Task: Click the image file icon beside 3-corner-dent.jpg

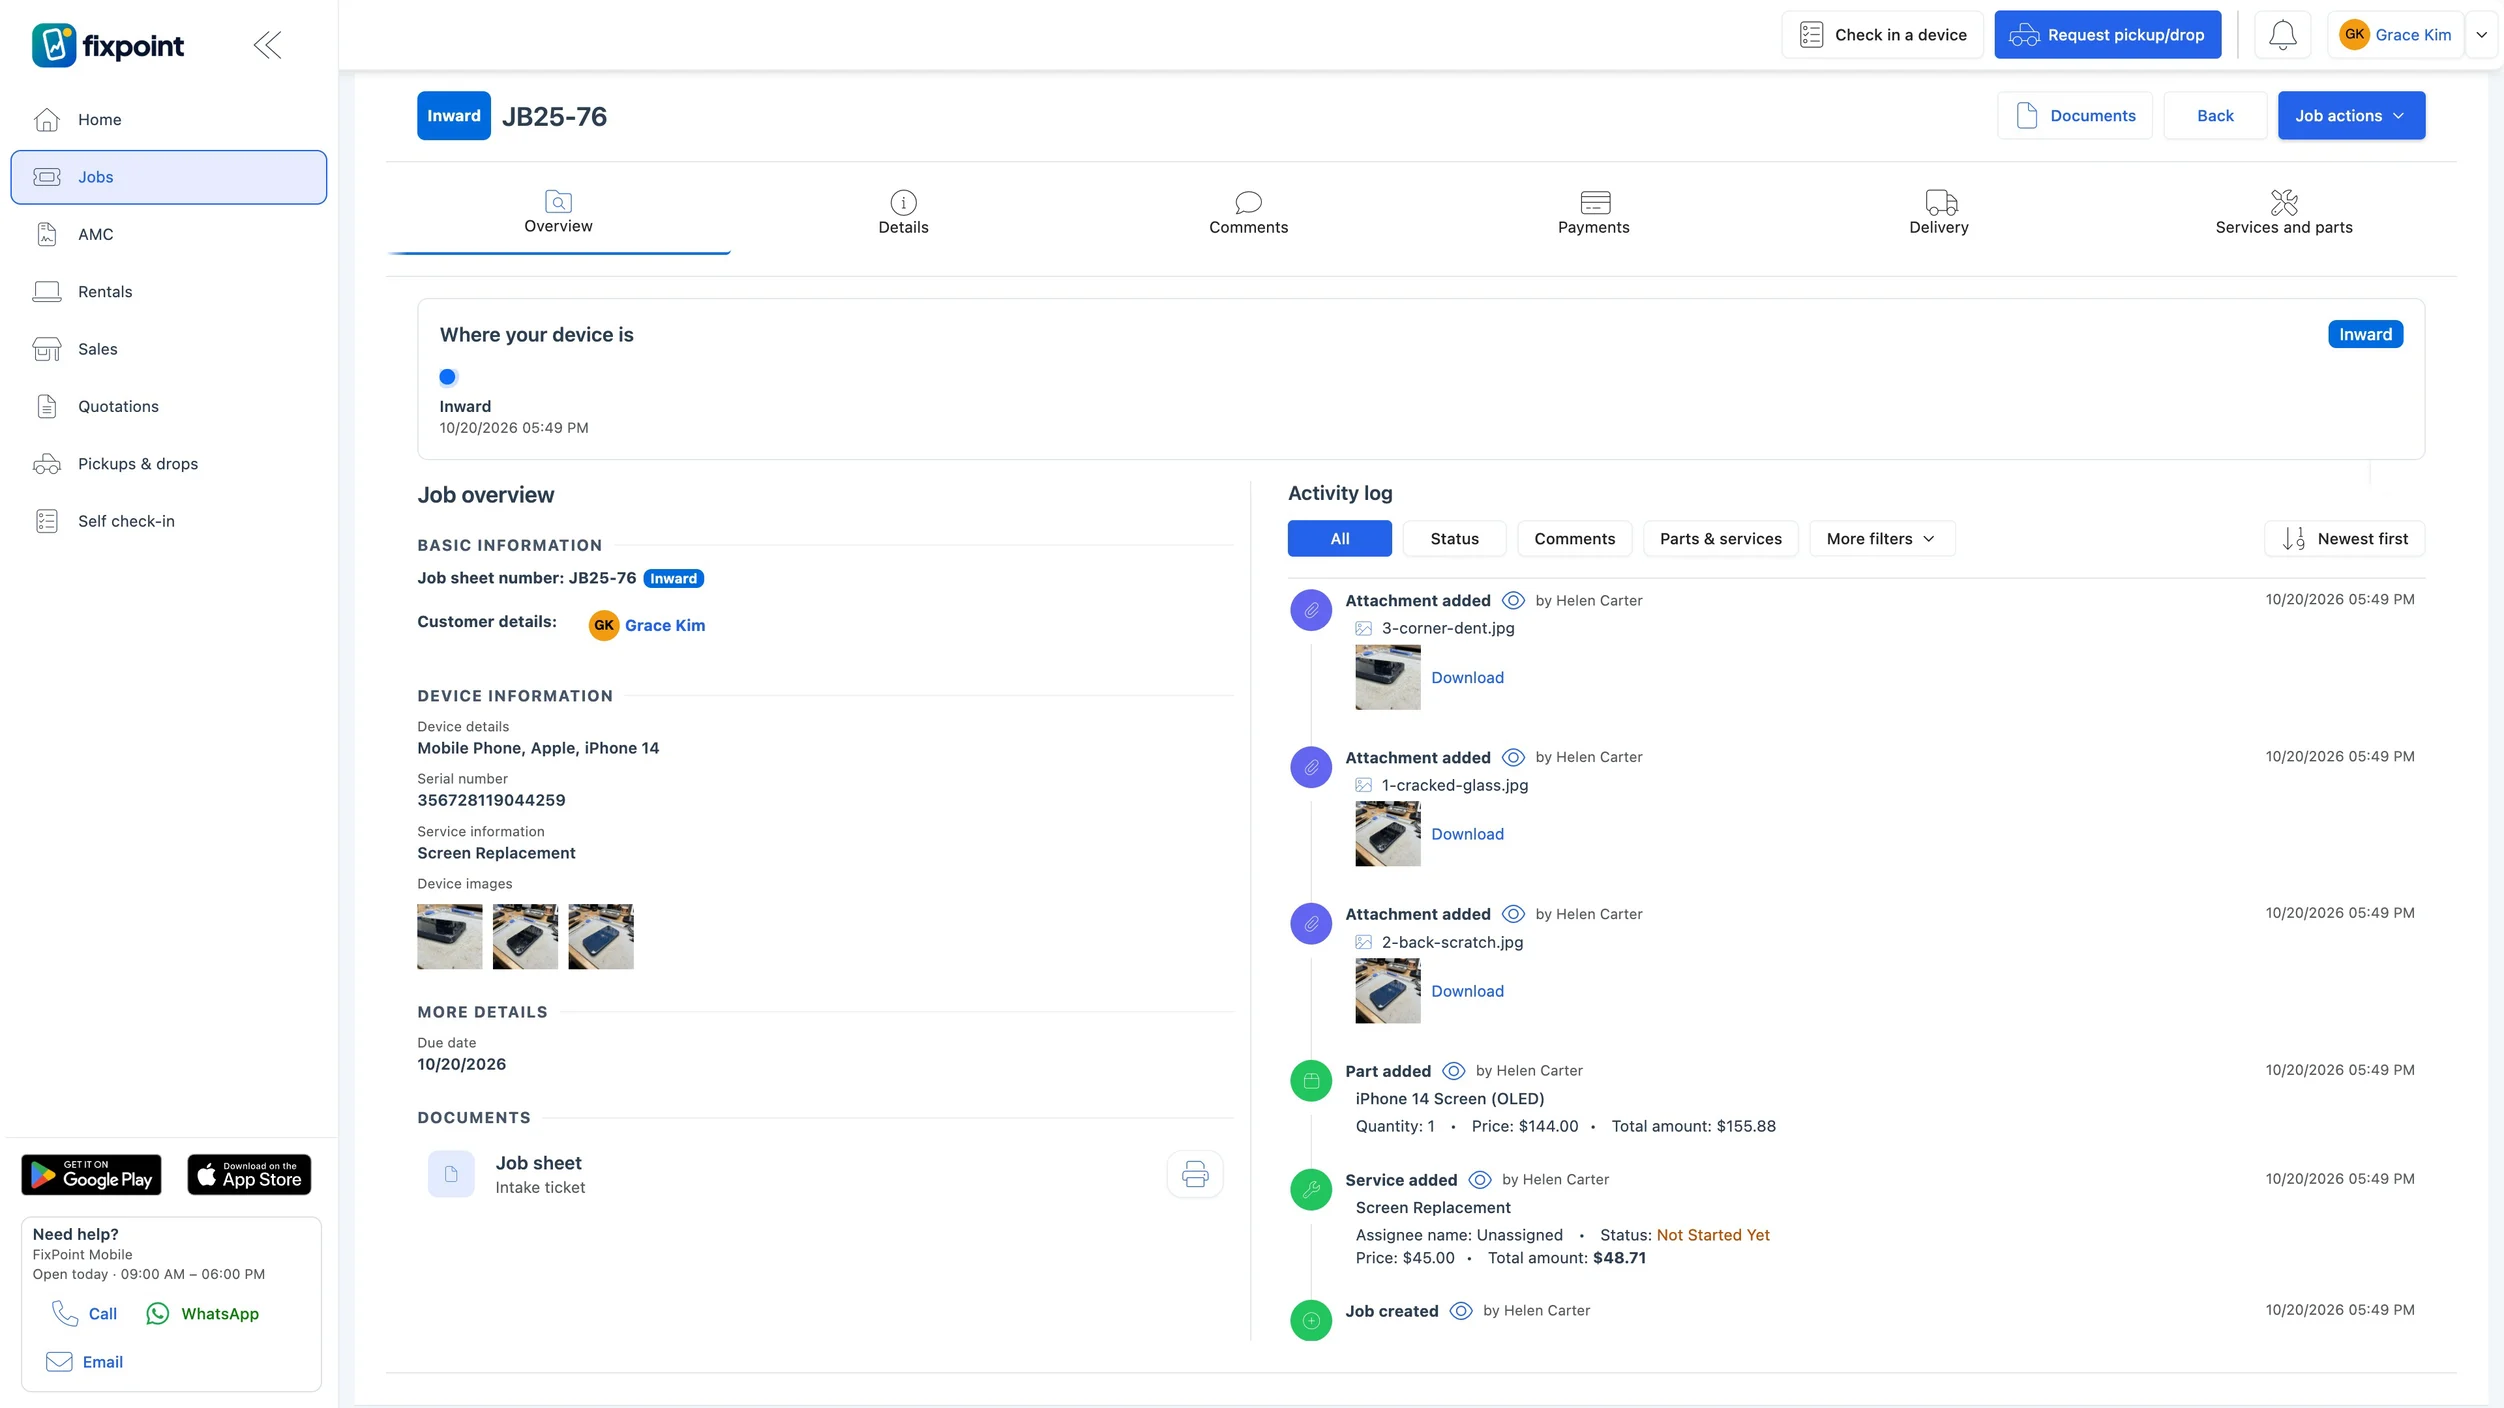Action: 1363,629
